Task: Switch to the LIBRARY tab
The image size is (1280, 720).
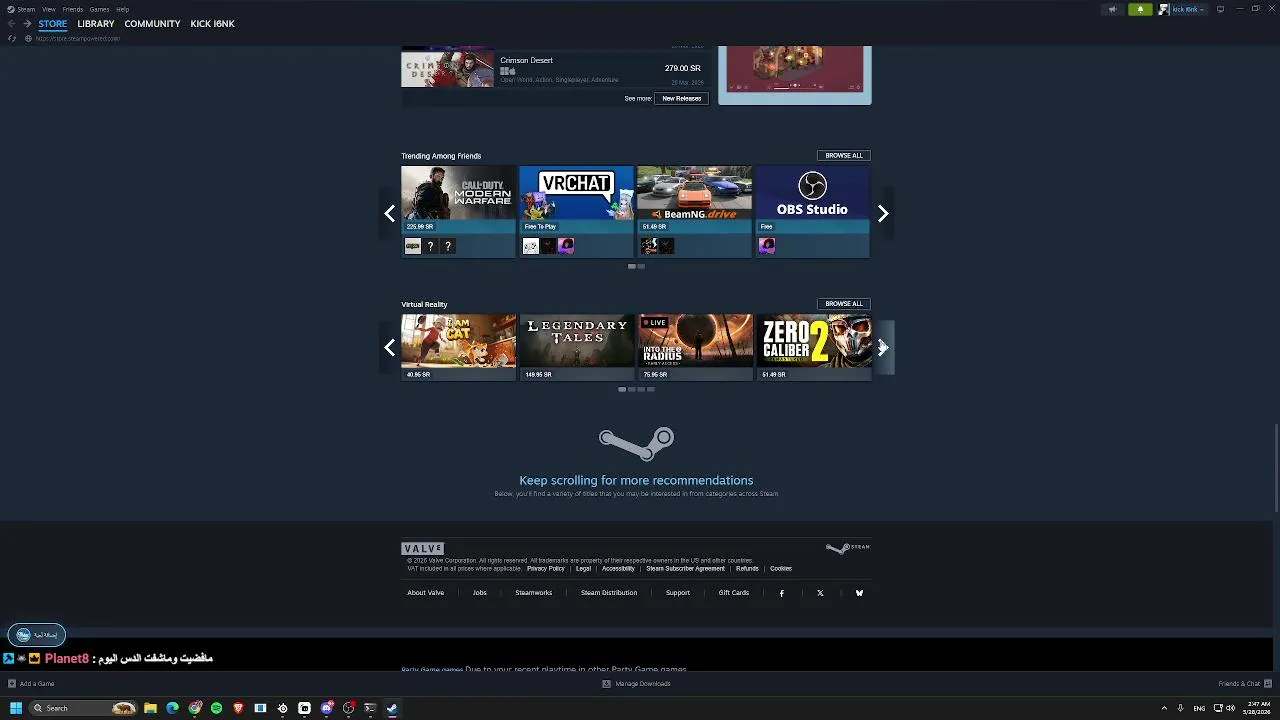Action: 96,24
